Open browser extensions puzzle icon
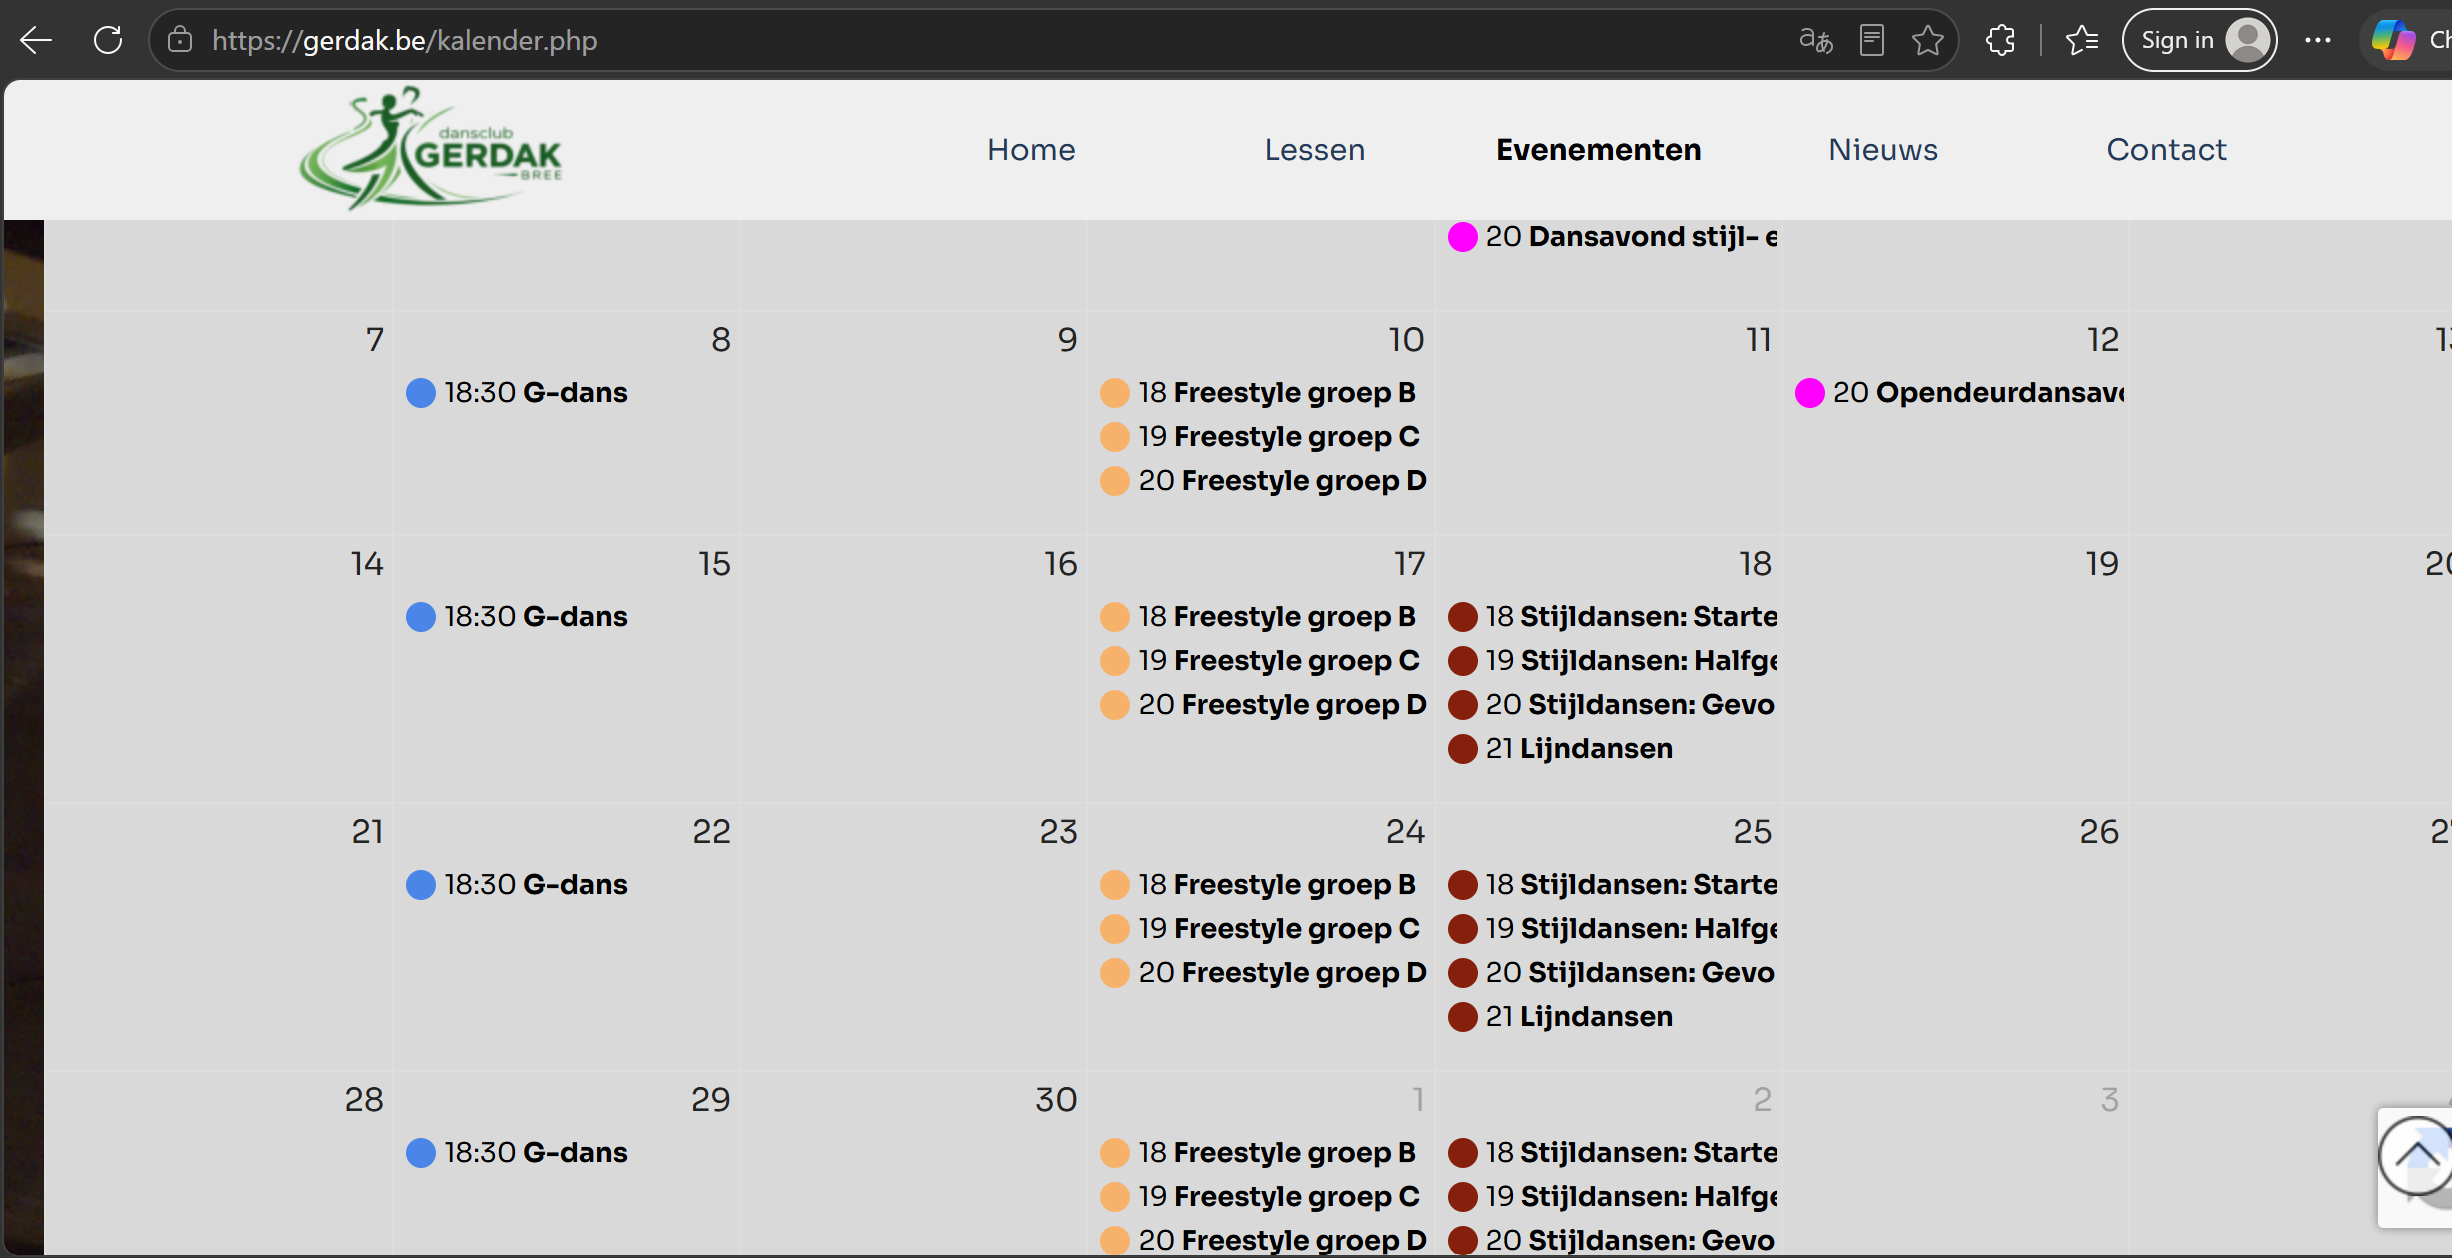 2001,40
